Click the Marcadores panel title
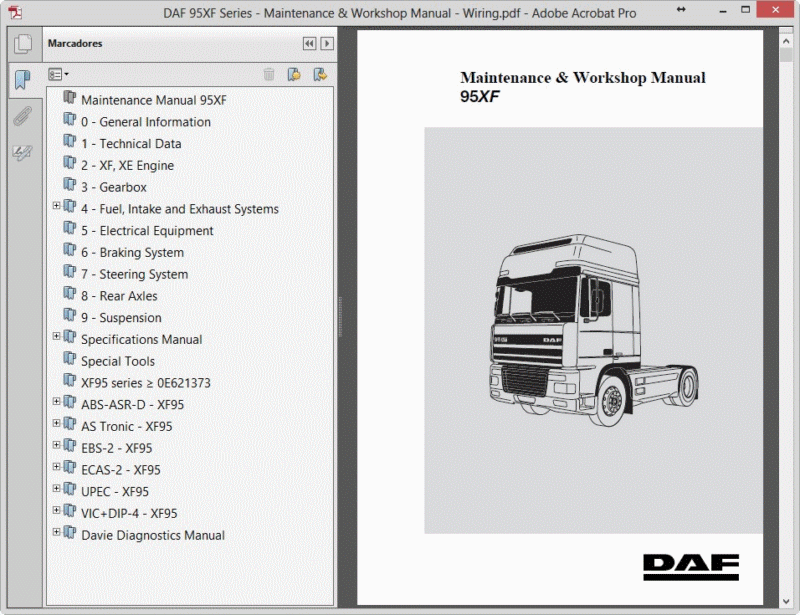This screenshot has width=800, height=615. coord(75,43)
